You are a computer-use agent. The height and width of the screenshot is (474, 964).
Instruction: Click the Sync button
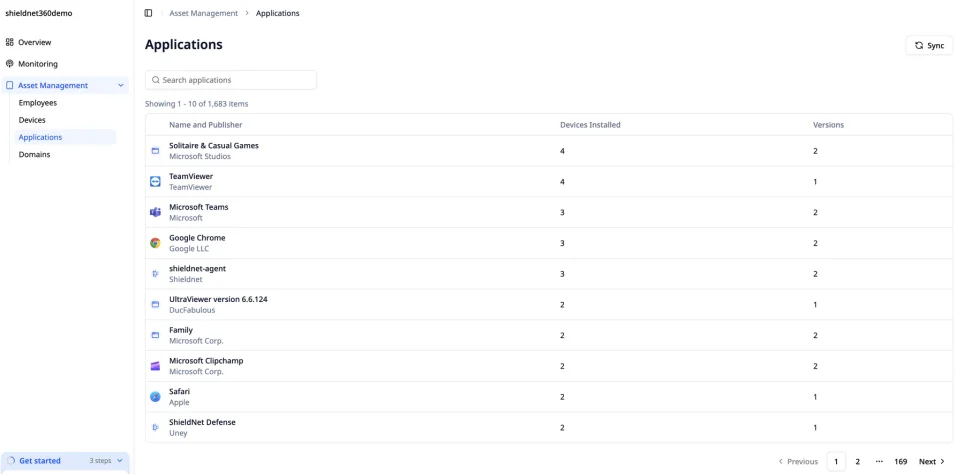coord(929,45)
